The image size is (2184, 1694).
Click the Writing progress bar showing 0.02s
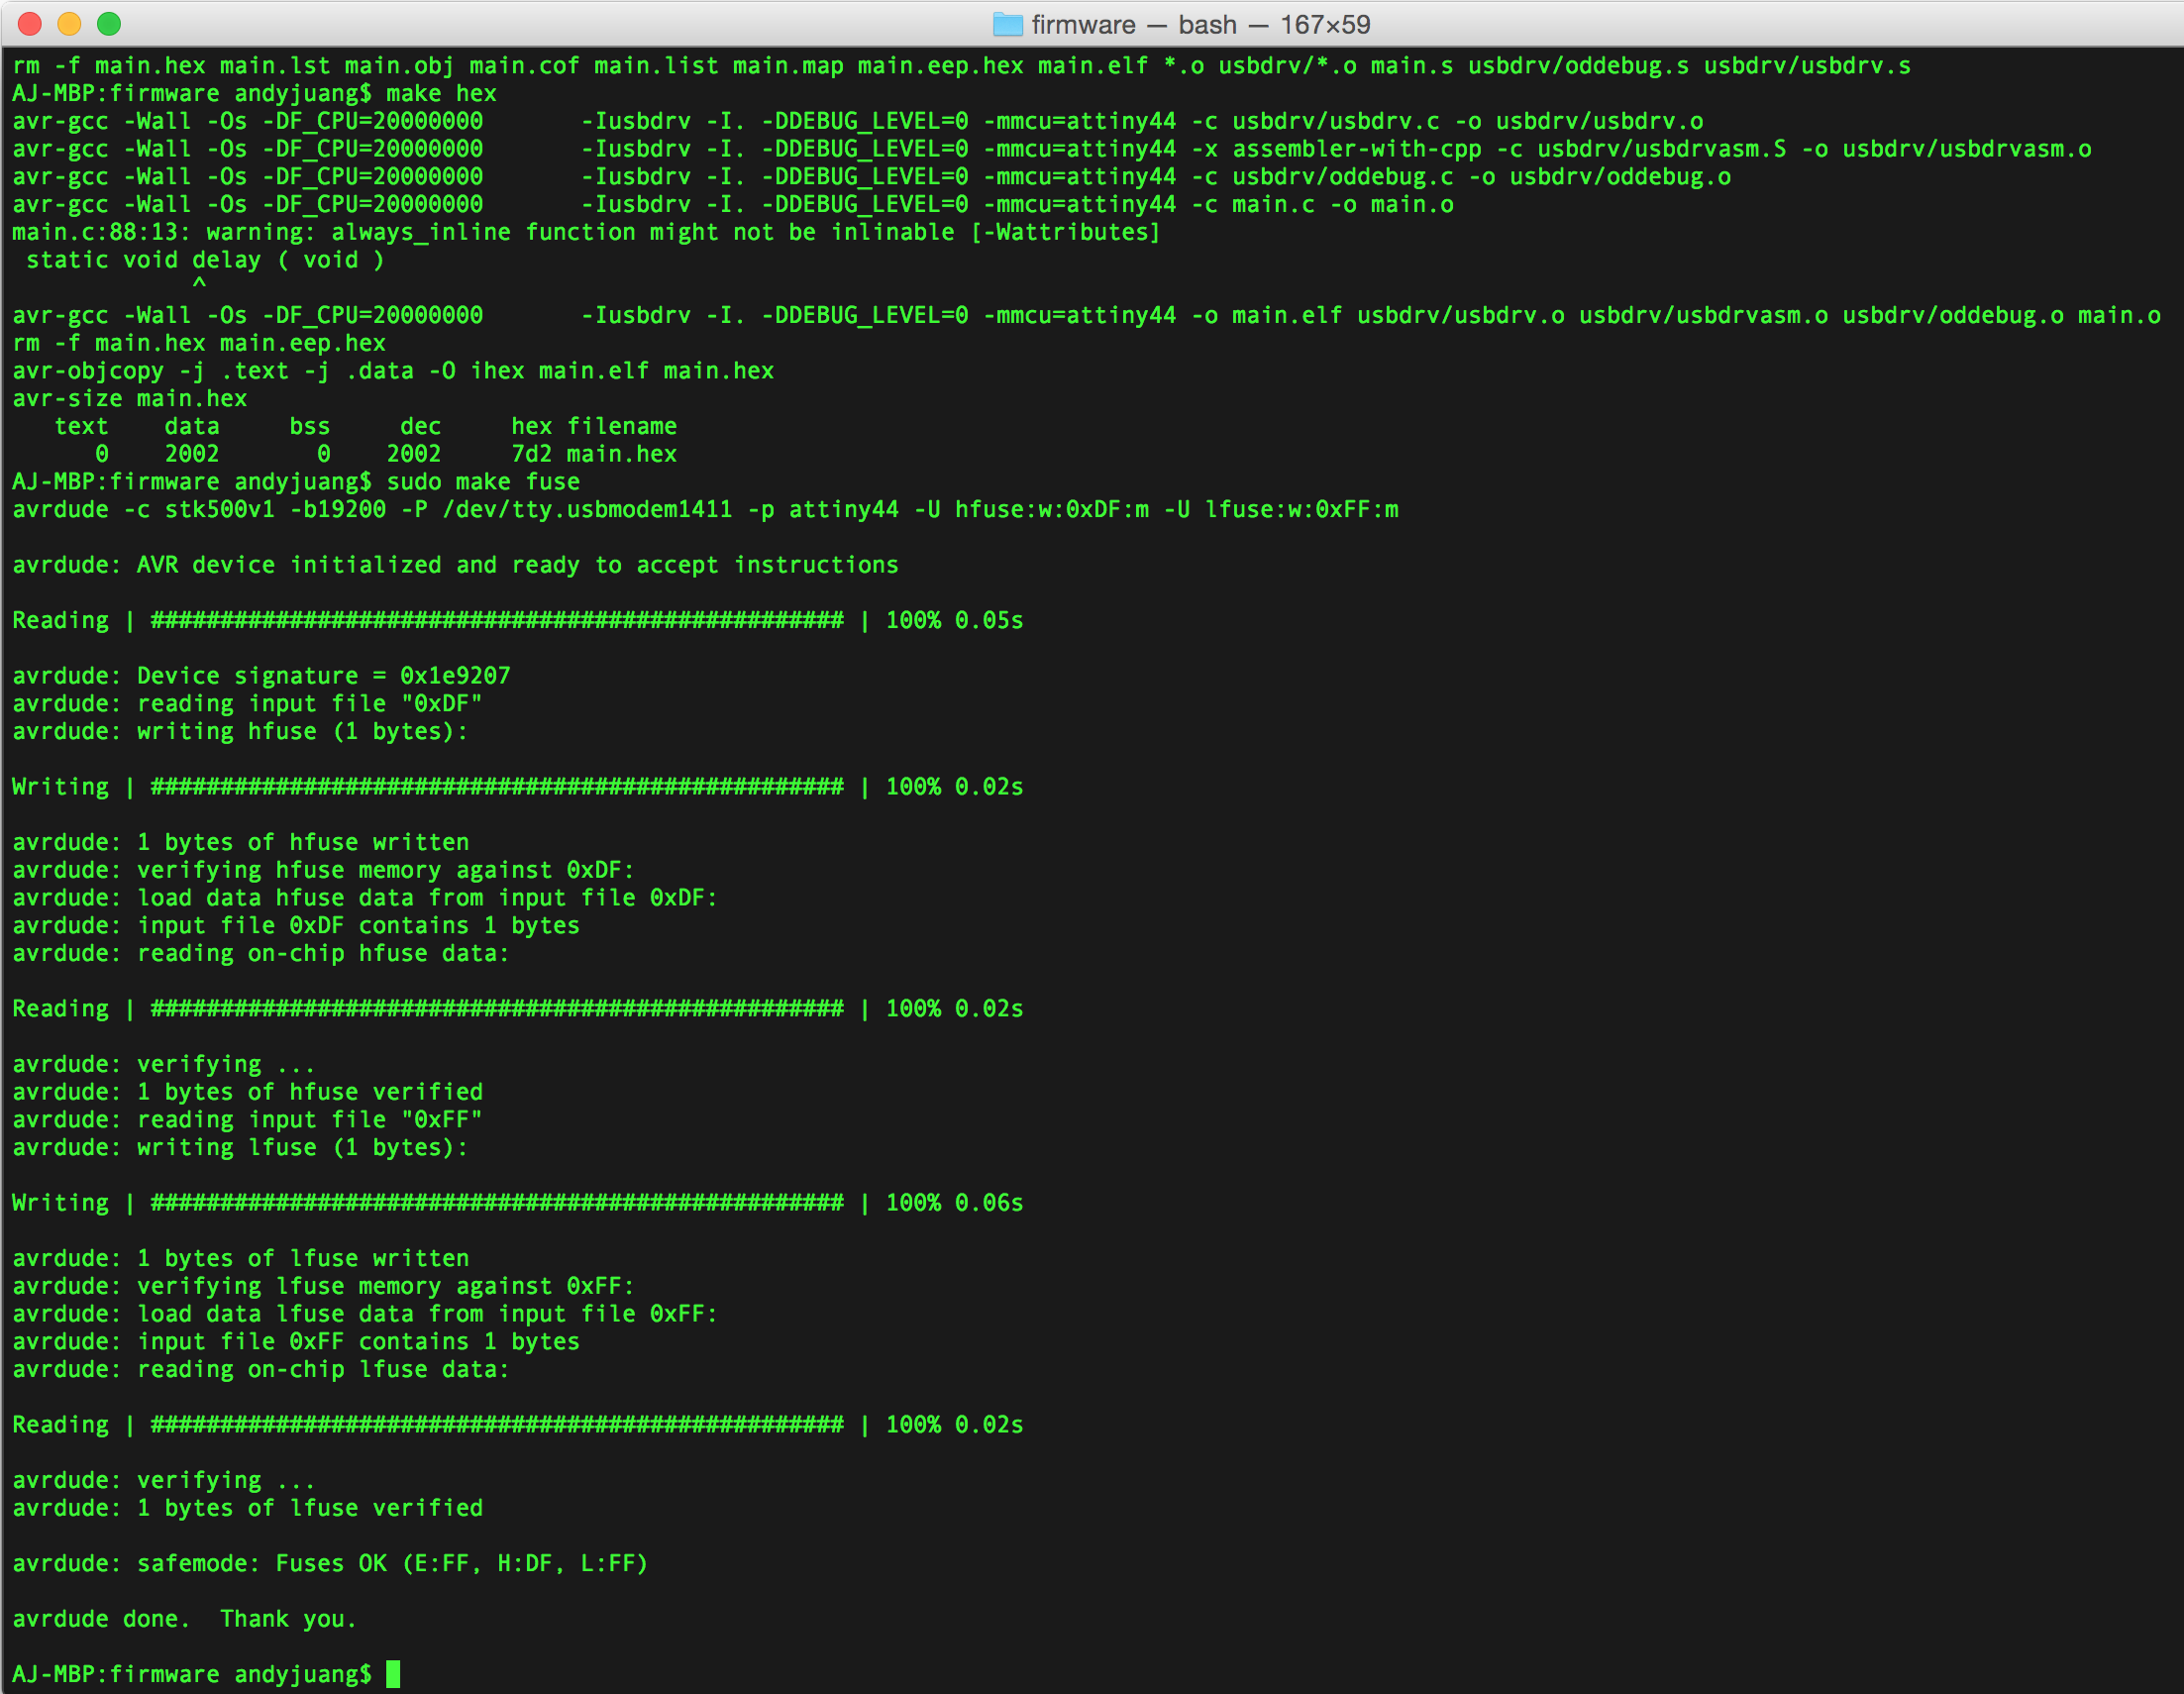pos(518,786)
